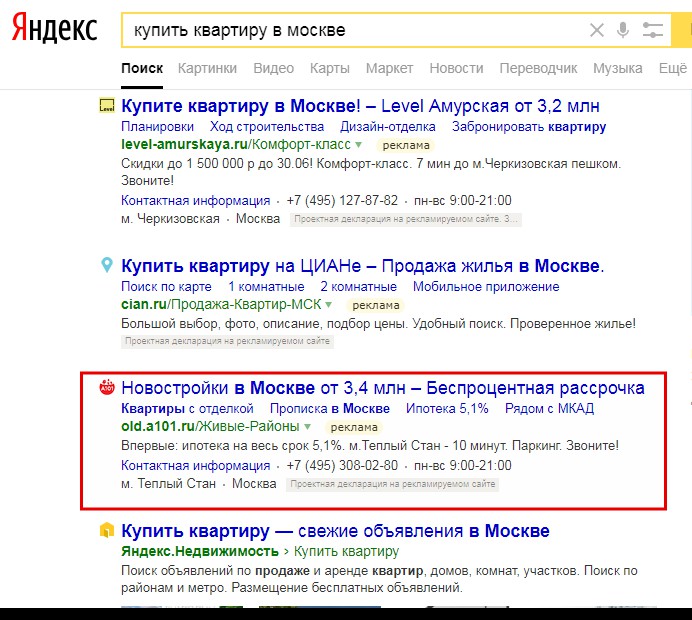The height and width of the screenshot is (620, 692).
Task: Open the Планировки sitelink
Action: (158, 127)
